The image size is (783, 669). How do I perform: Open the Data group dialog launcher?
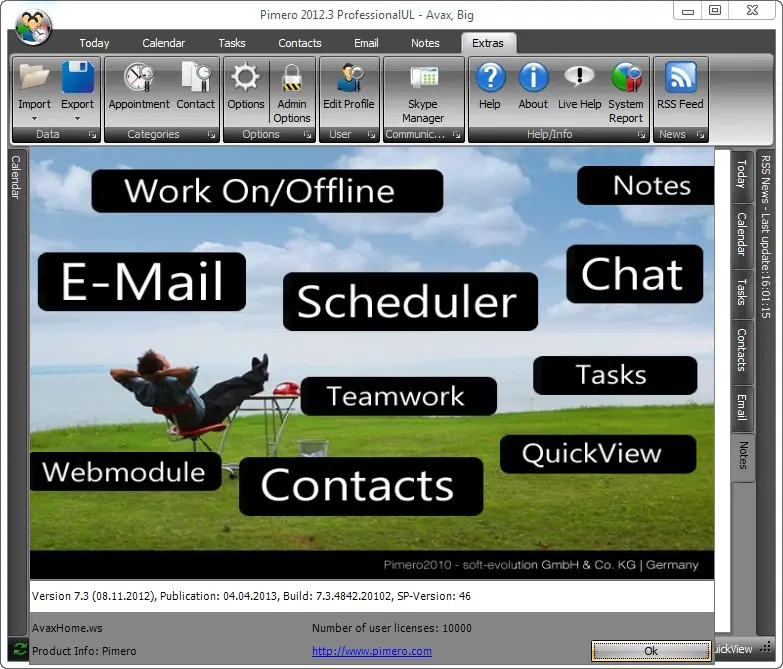click(92, 135)
